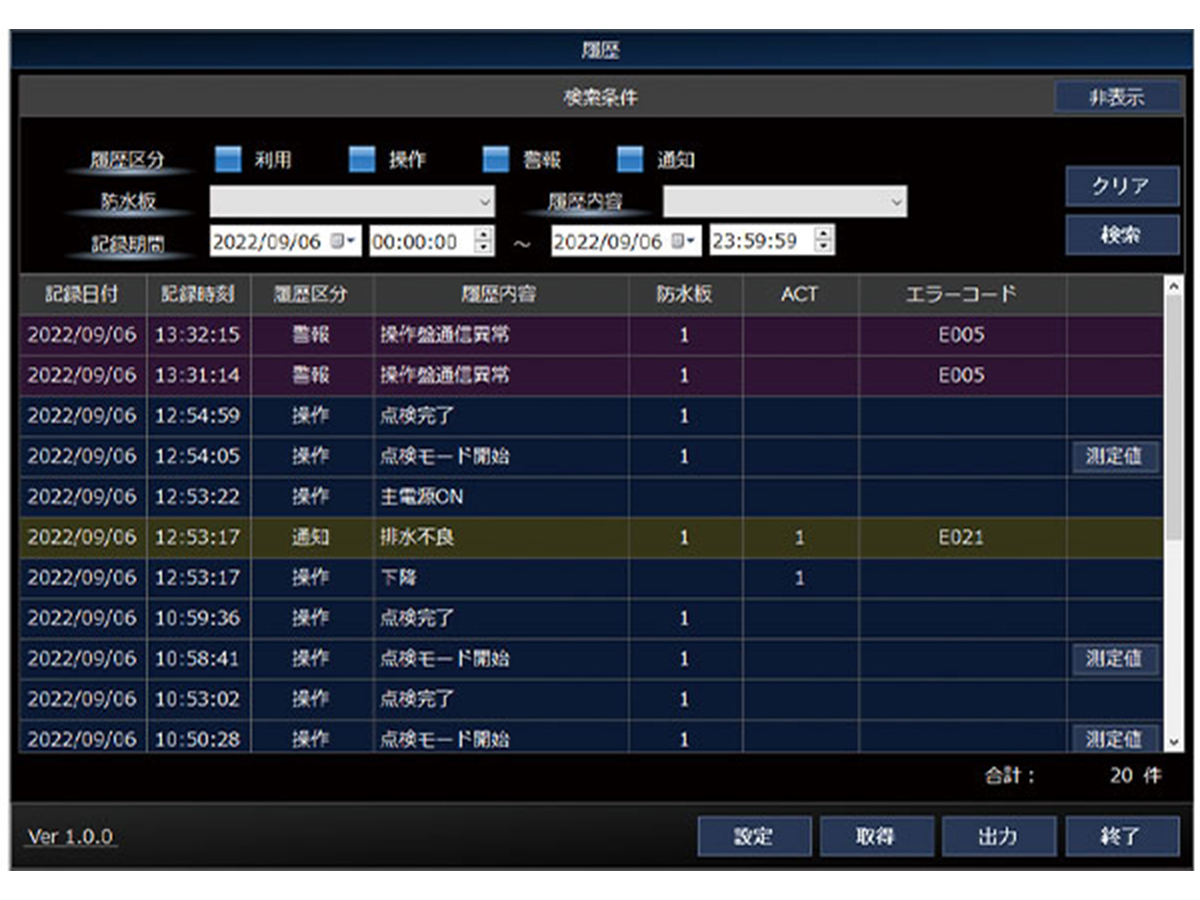Toggle the 利用 history type checkbox
Screen dimensions: 1200x900
click(229, 159)
